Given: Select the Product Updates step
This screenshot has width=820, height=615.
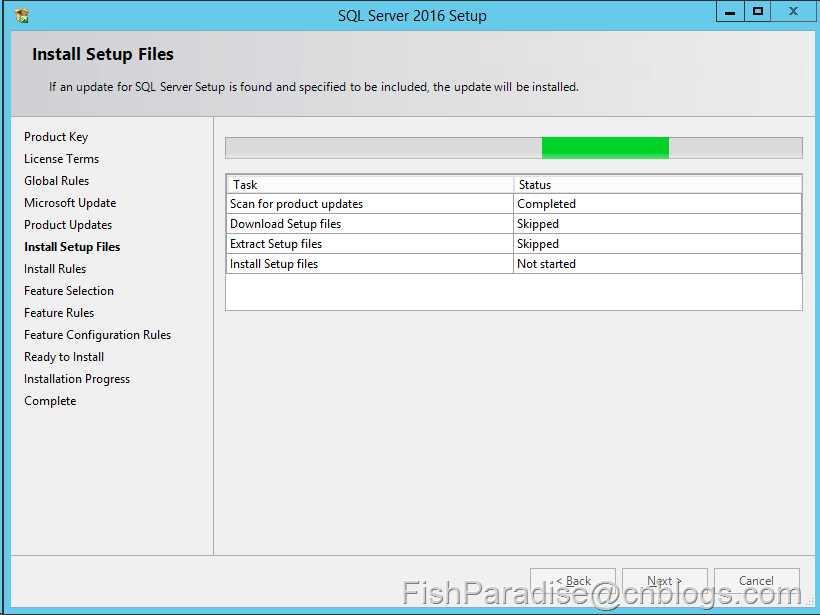Looking at the screenshot, I should (68, 225).
